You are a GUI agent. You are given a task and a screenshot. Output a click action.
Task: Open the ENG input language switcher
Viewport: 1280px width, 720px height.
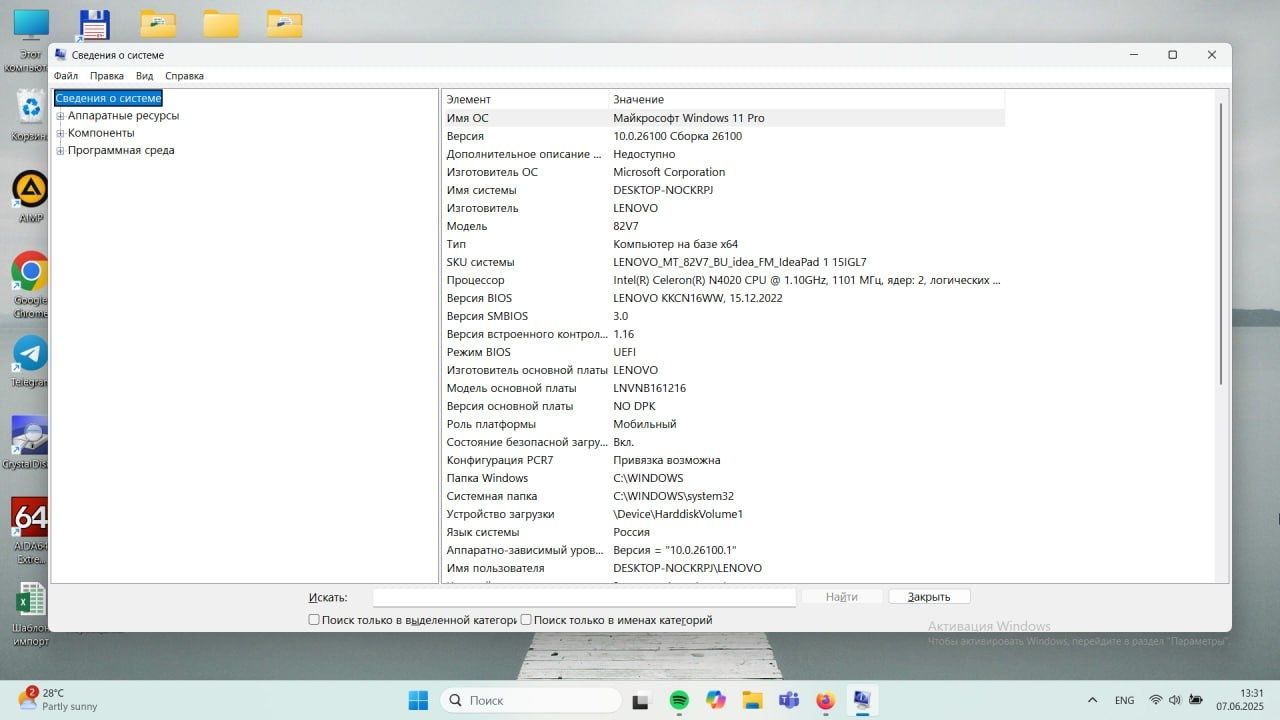tap(1124, 700)
